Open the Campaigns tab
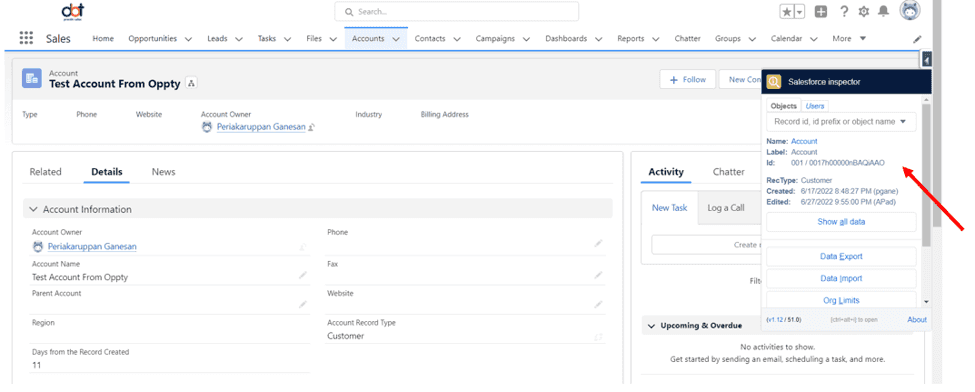This screenshot has width=975, height=392. 495,39
